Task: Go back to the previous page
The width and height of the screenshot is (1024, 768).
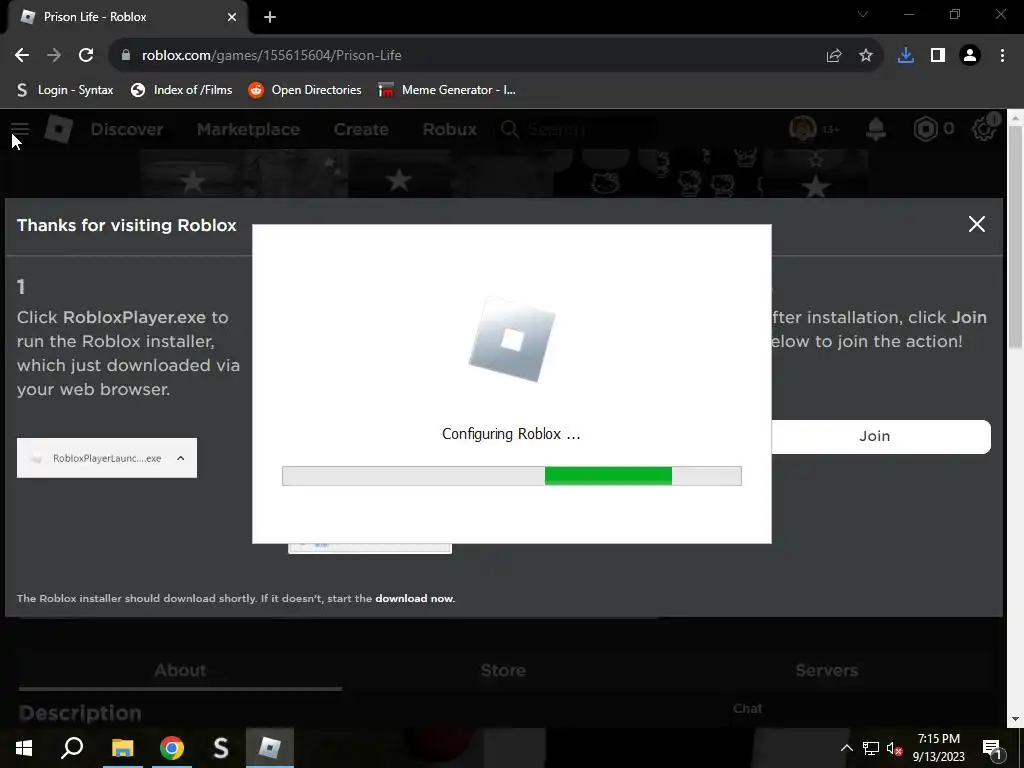Action: [22, 56]
